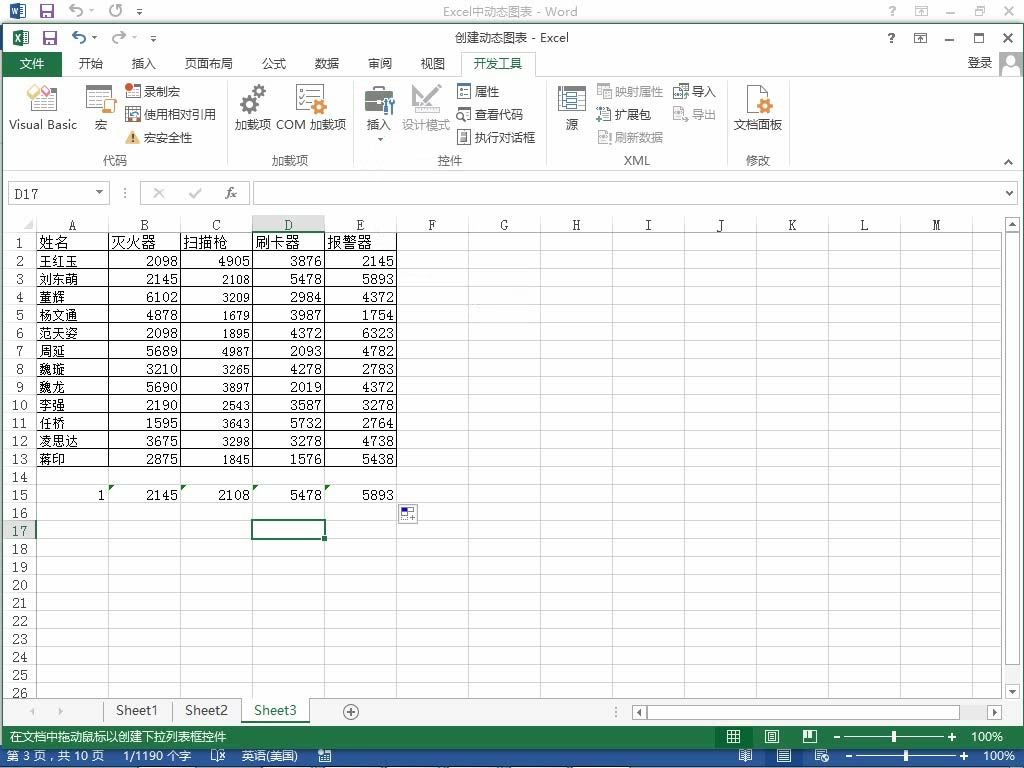Open Excel Ribbon Display Options
This screenshot has width=1024, height=768.
920,38
